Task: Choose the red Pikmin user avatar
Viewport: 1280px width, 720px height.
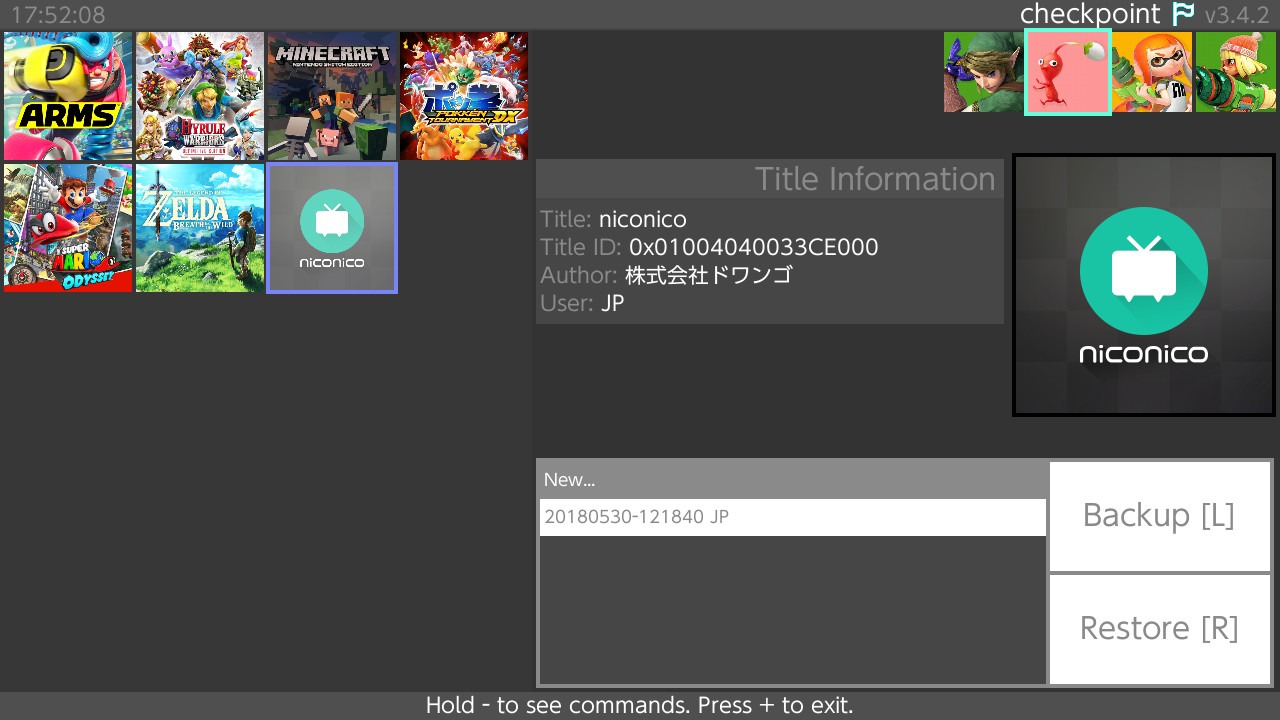Action: click(x=1068, y=72)
